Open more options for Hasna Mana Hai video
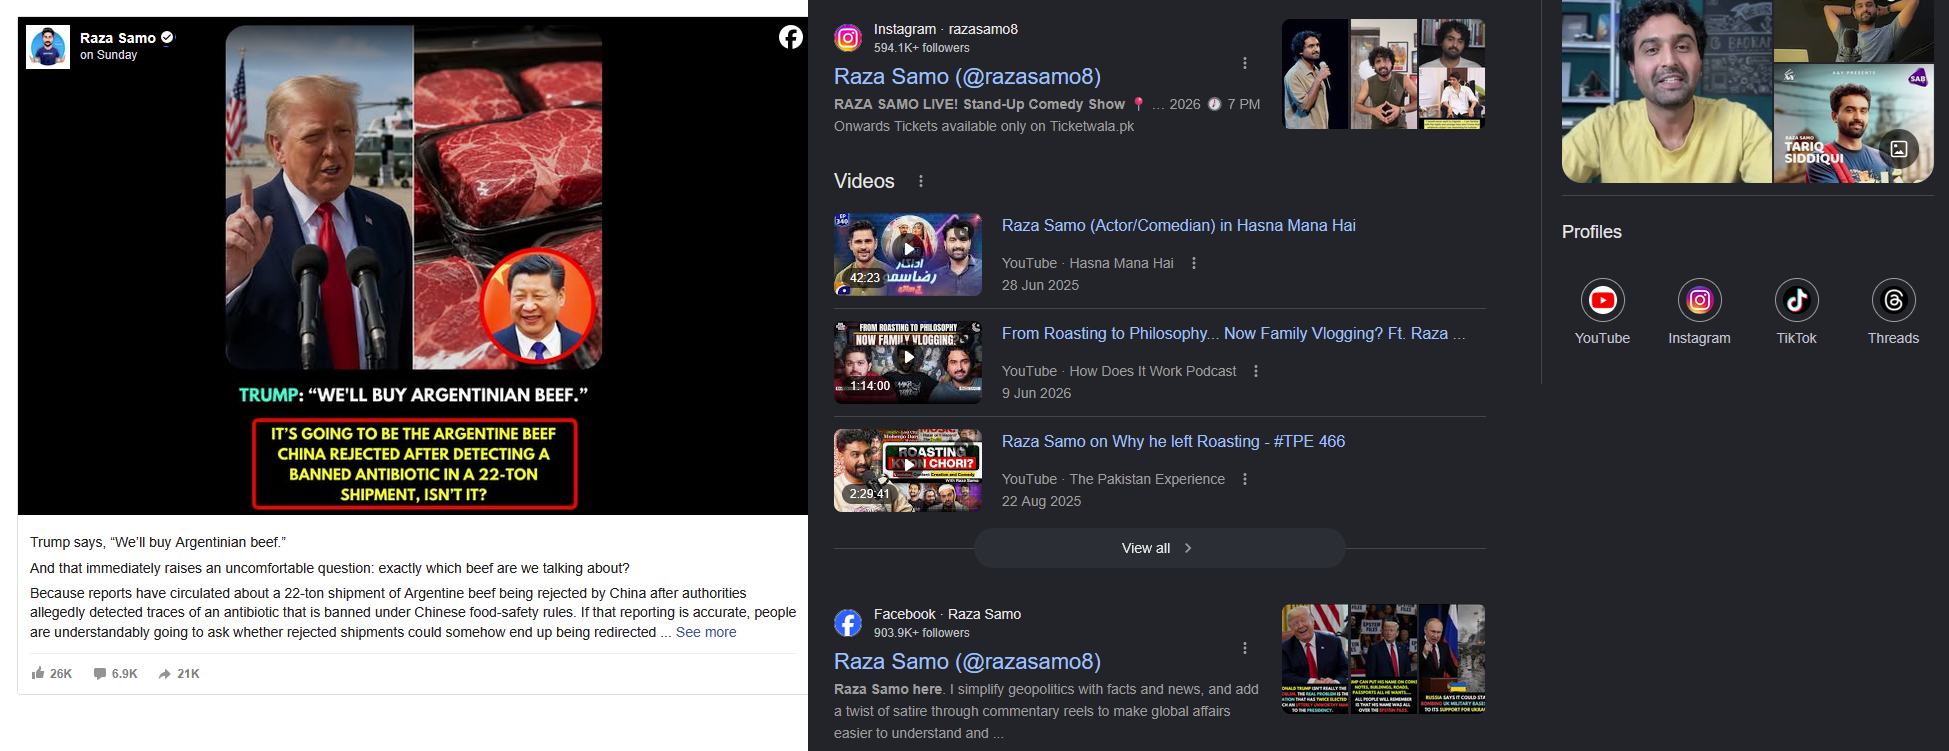 click(1194, 263)
